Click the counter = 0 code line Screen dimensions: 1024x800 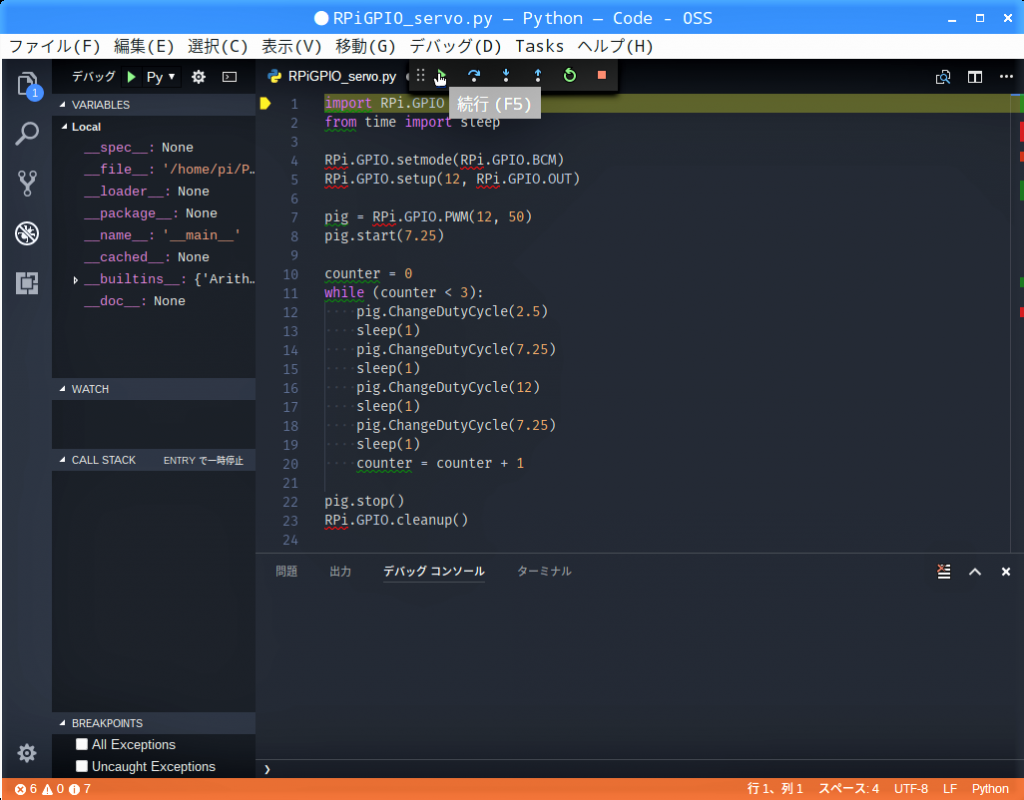(368, 274)
